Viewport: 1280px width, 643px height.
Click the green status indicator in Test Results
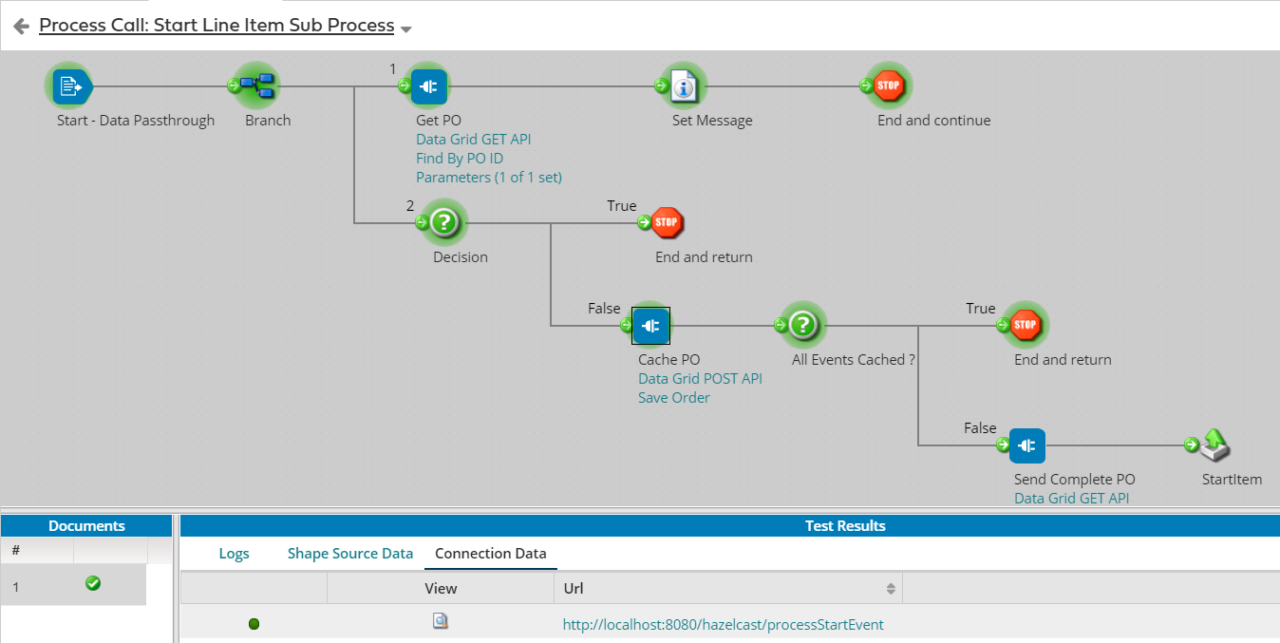tap(254, 622)
